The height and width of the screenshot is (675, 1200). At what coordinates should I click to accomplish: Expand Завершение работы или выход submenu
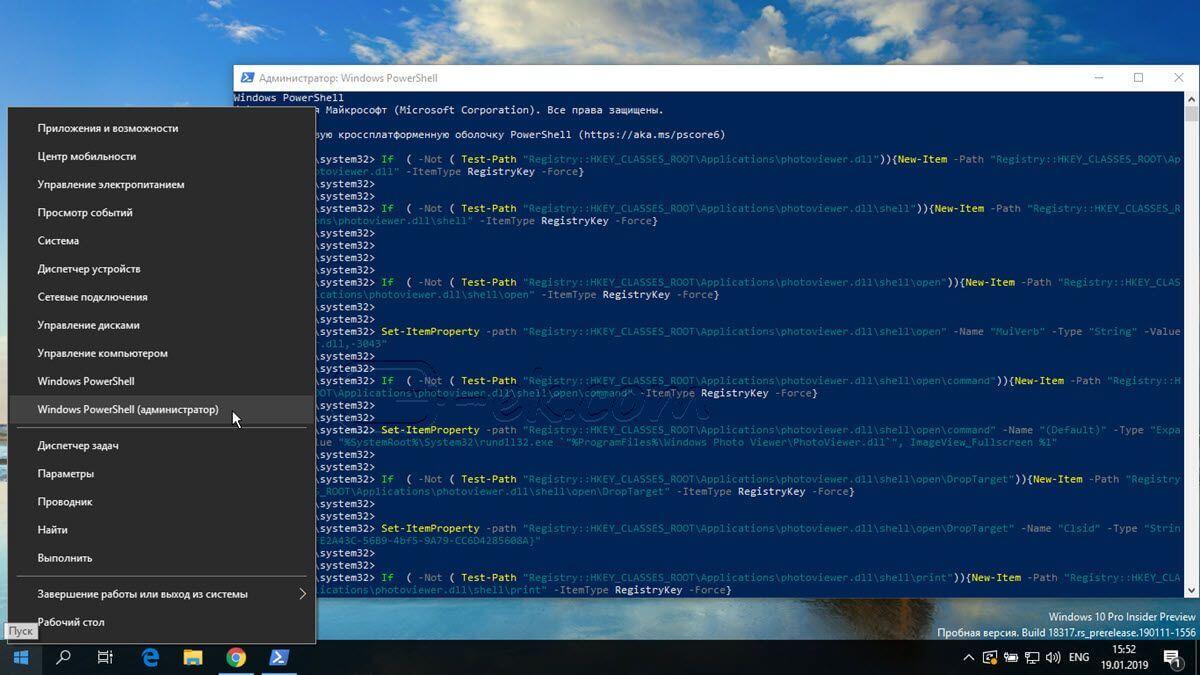[x=162, y=593]
